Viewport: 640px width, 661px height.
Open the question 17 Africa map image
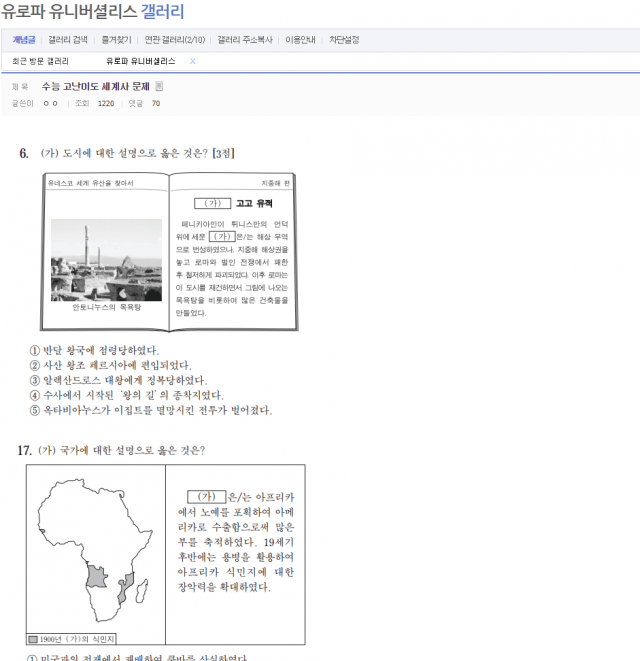coord(166,555)
